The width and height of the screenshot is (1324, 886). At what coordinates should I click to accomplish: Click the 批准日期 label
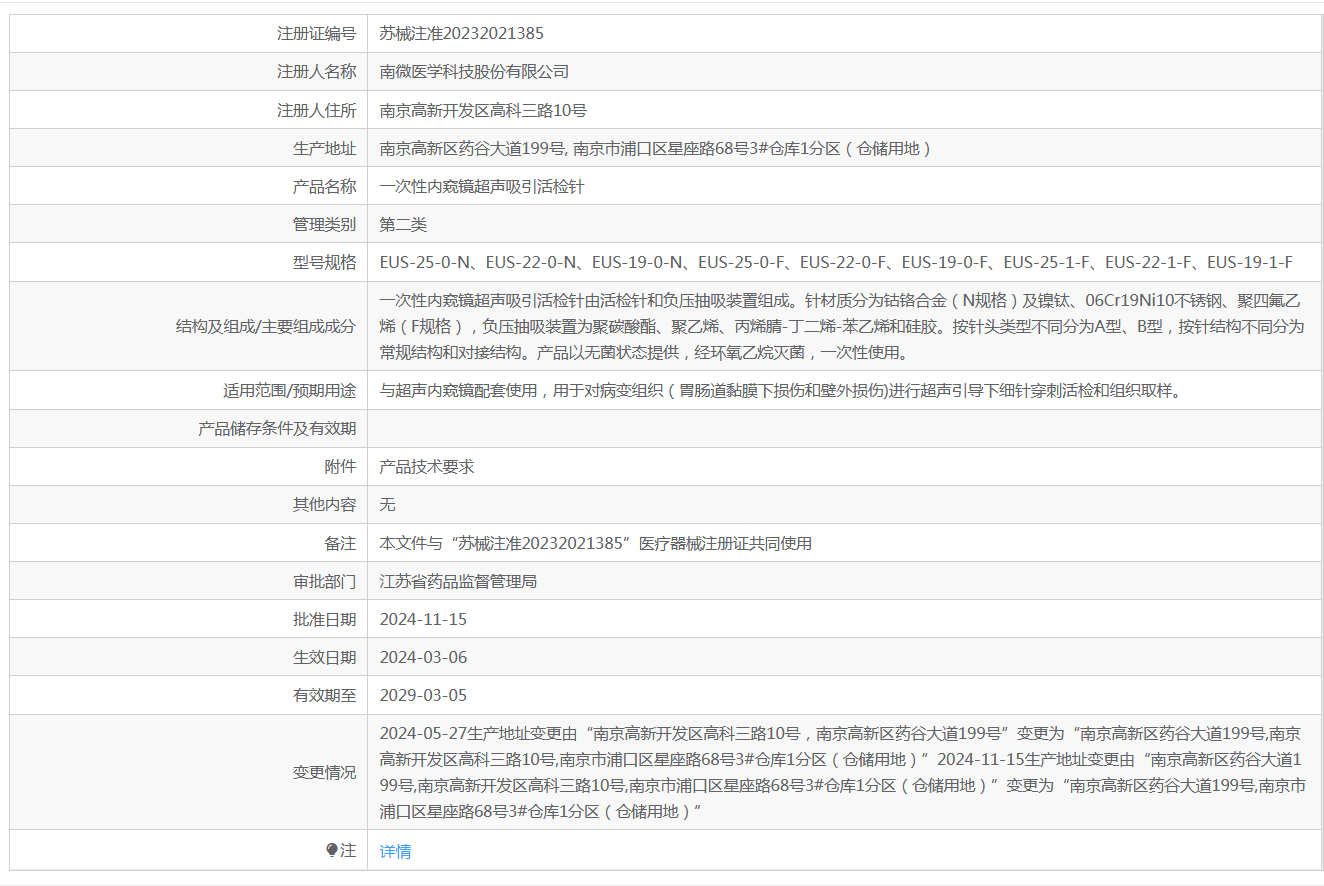324,619
